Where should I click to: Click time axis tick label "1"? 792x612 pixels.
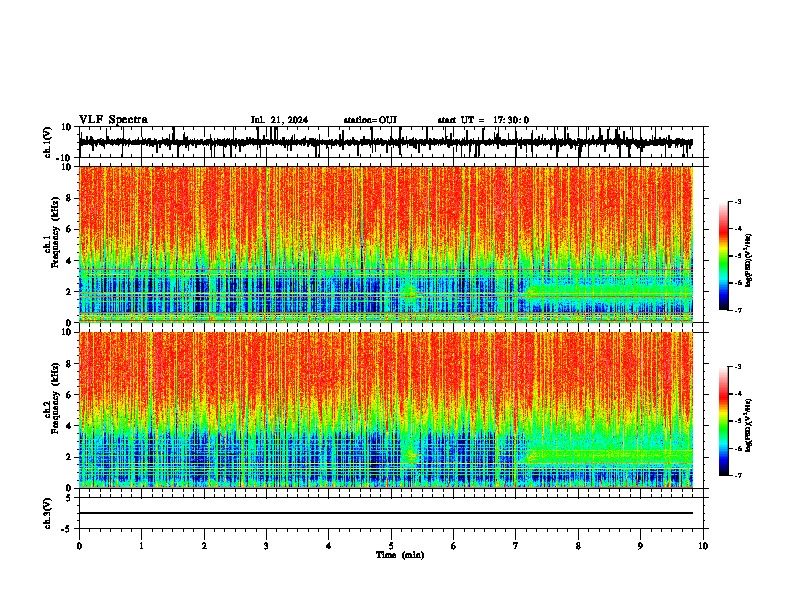pyautogui.click(x=141, y=546)
